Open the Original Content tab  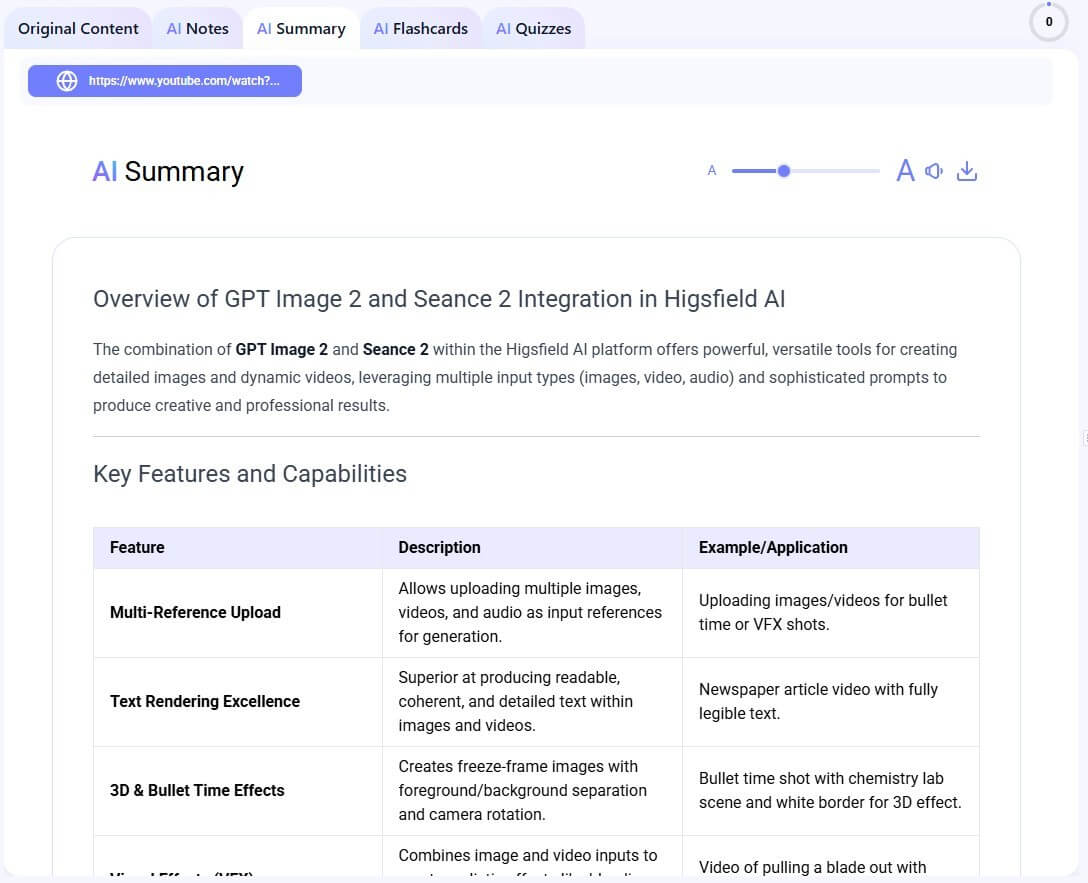click(78, 28)
